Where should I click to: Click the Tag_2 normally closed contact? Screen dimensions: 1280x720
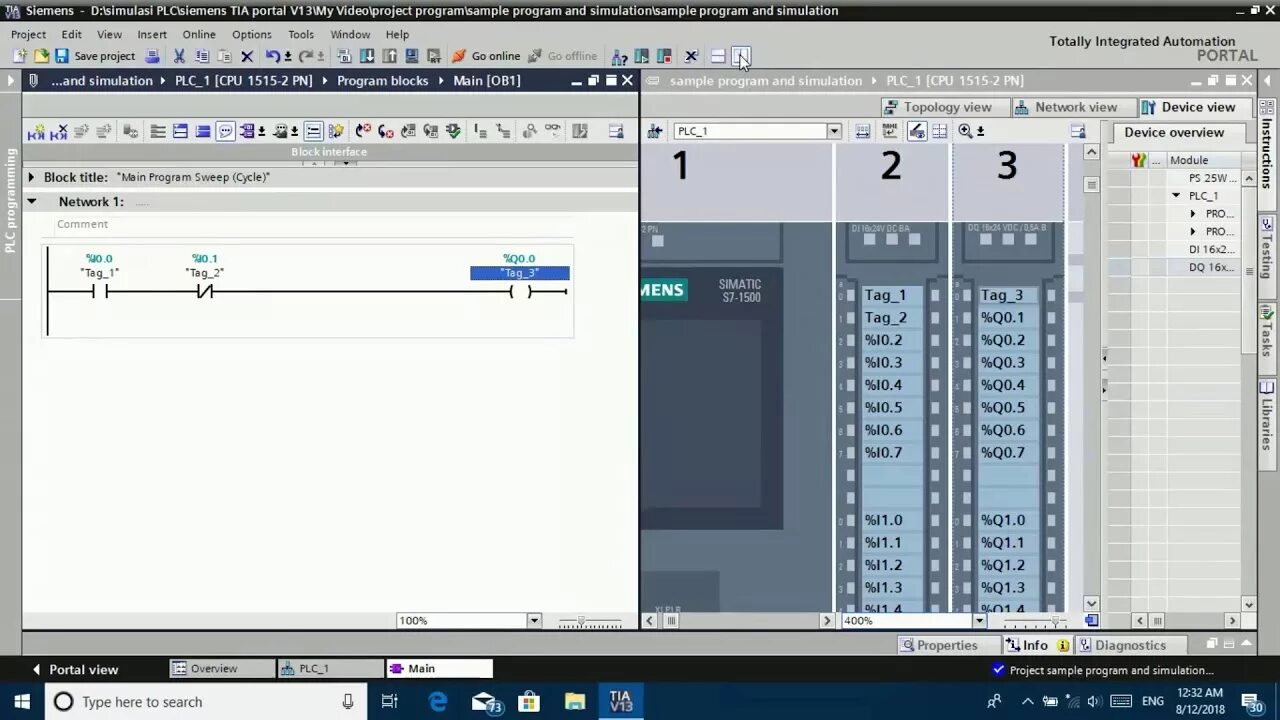[x=204, y=292]
